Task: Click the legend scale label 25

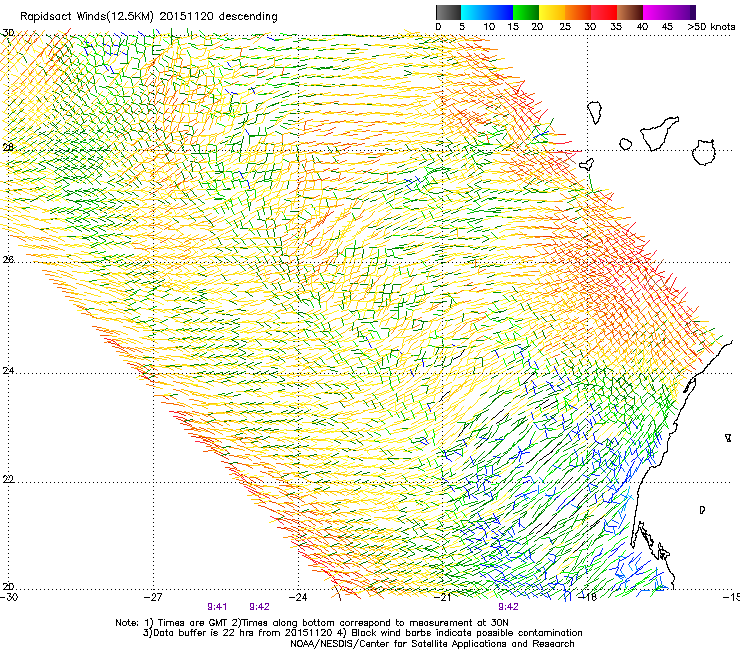Action: coord(565,27)
